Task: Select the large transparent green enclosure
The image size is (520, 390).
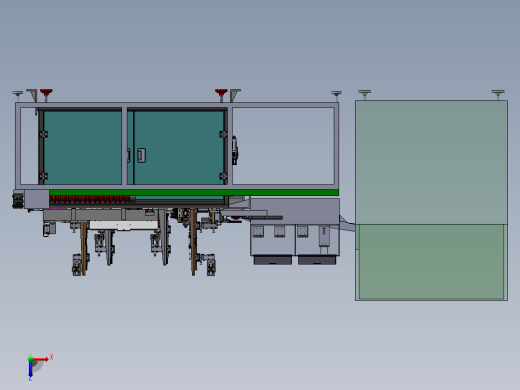Action: coord(431,200)
